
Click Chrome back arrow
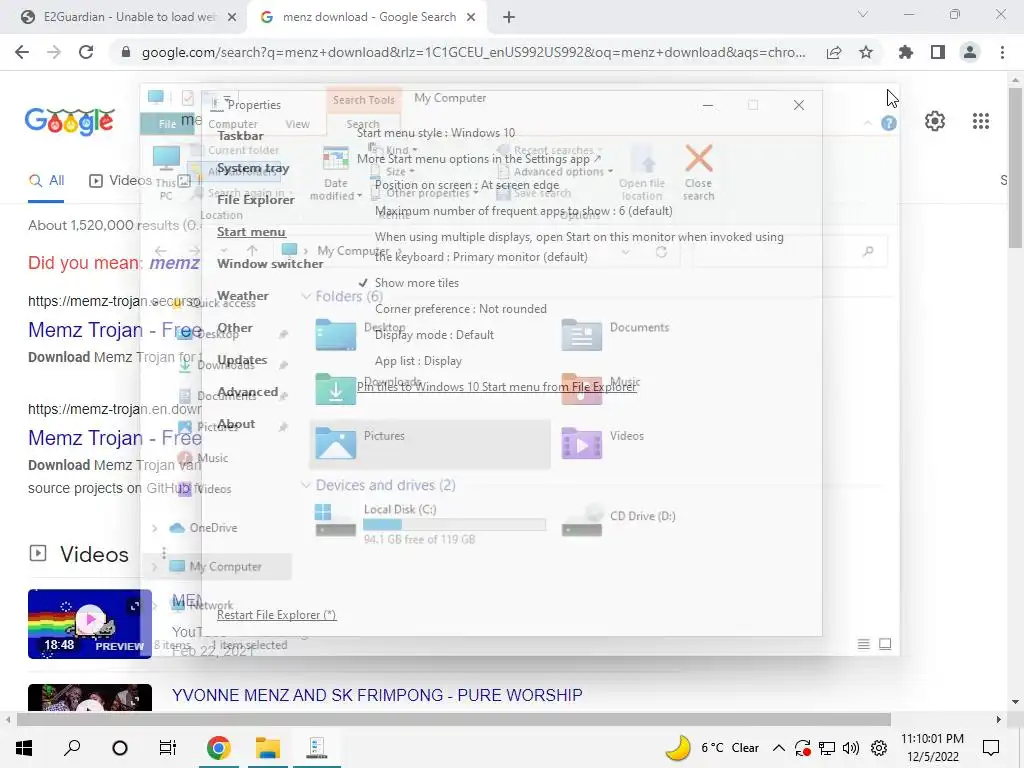coord(22,52)
